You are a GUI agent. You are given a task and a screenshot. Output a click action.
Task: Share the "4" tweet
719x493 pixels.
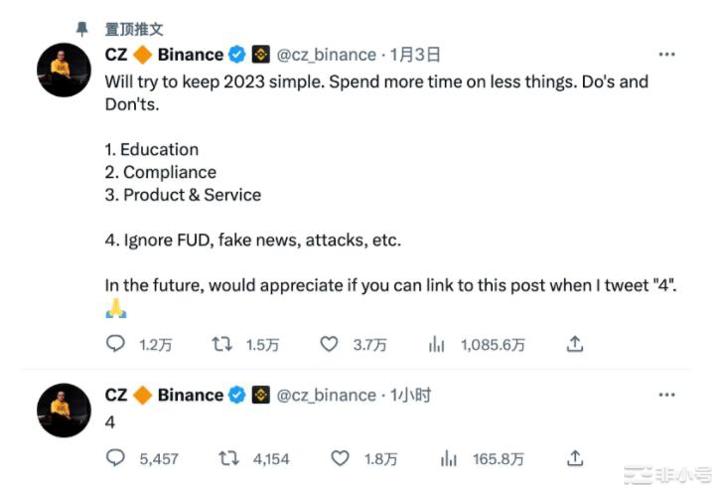coord(575,458)
